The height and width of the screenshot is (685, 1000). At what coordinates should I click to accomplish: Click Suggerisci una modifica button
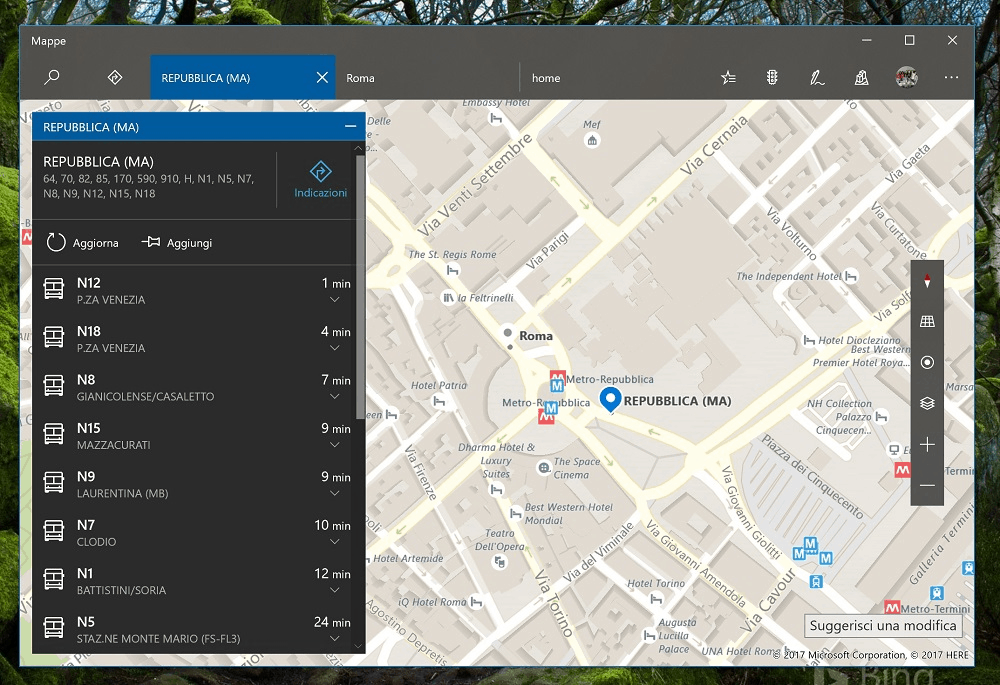[x=883, y=626]
